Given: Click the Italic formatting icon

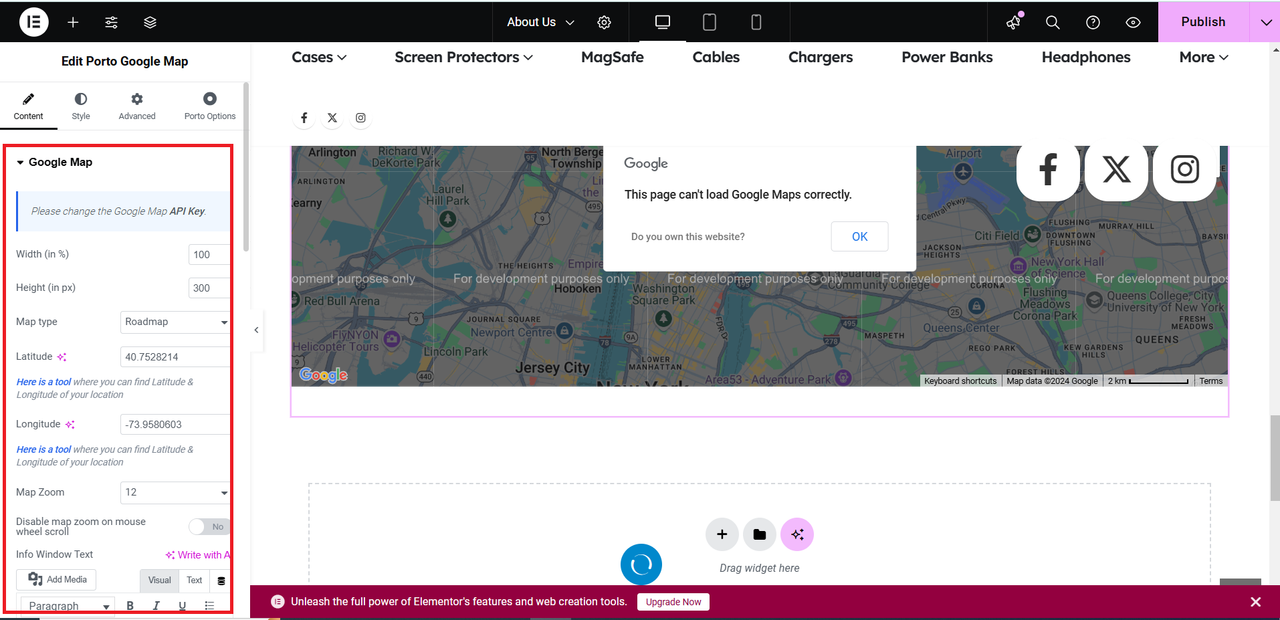Looking at the screenshot, I should (x=156, y=606).
